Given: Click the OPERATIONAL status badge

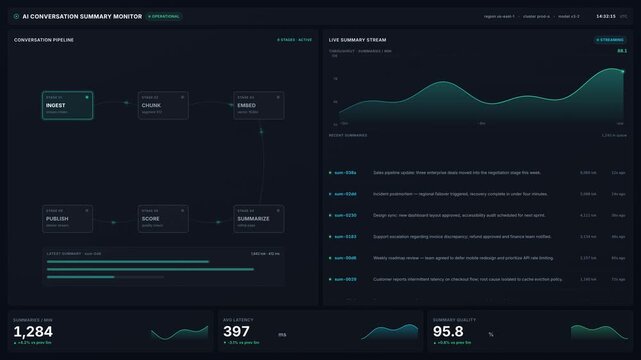Looking at the screenshot, I should coord(164,16).
